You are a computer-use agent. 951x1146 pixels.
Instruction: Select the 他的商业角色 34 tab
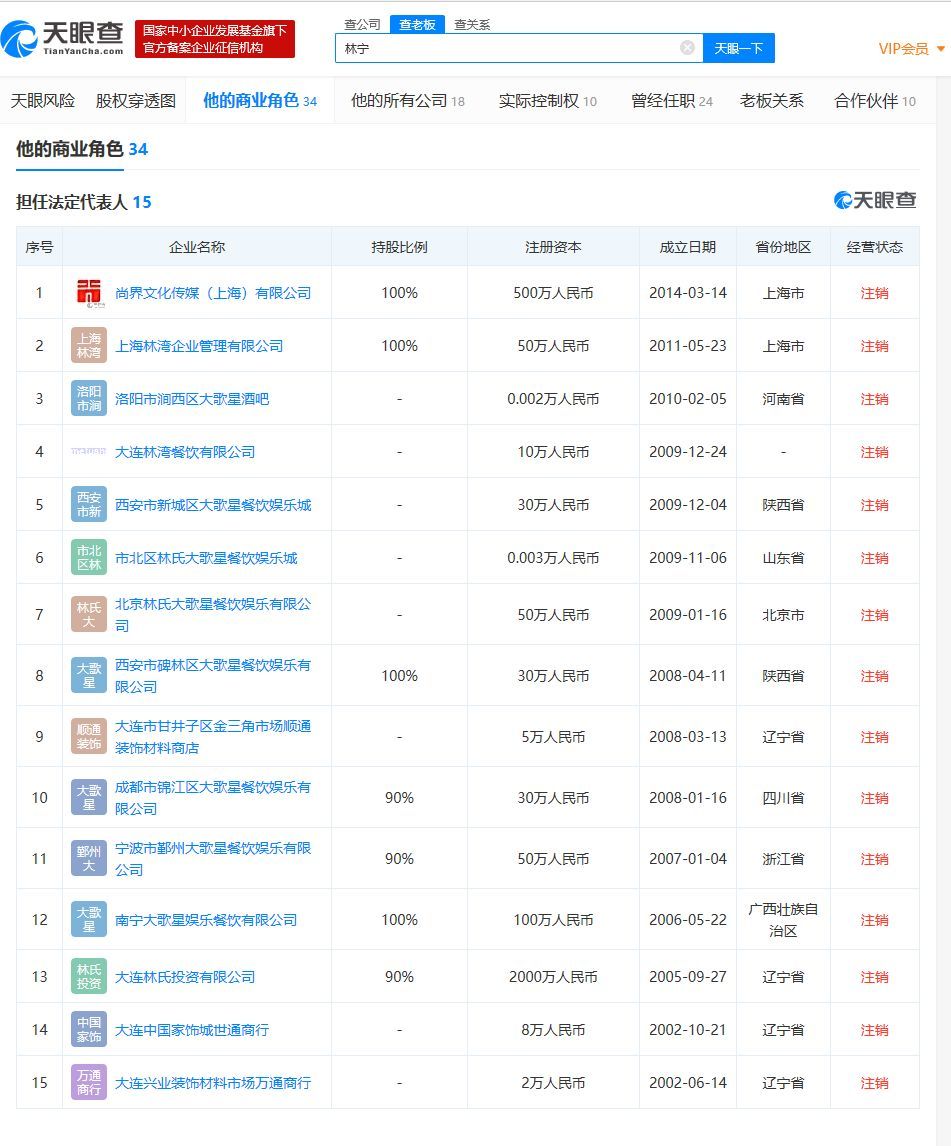click(x=260, y=101)
